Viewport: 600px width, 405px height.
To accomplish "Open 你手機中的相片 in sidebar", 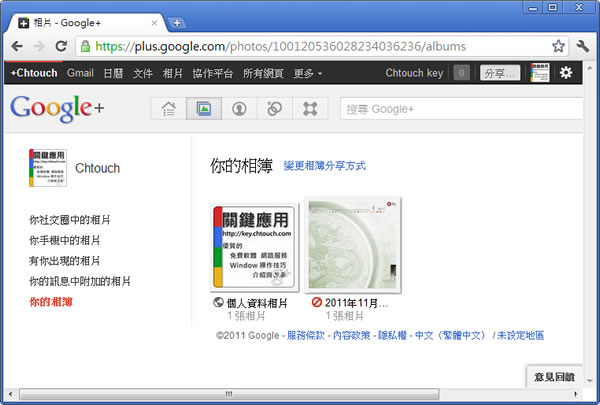I will pos(65,240).
